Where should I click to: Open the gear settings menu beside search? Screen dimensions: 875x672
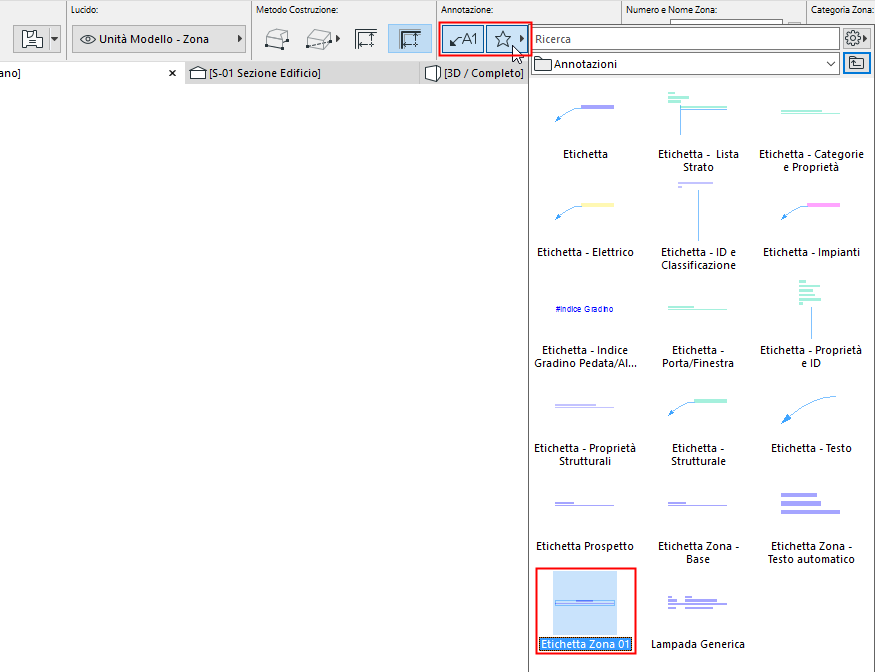(x=856, y=39)
